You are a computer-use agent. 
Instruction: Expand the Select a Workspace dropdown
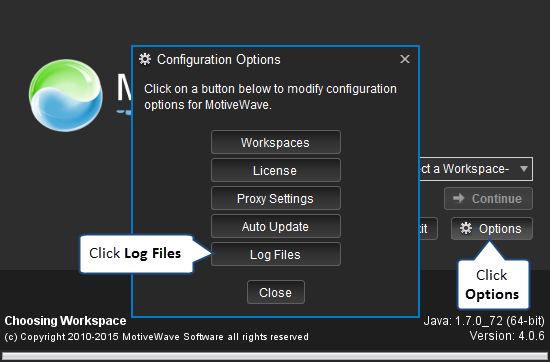tap(476, 169)
